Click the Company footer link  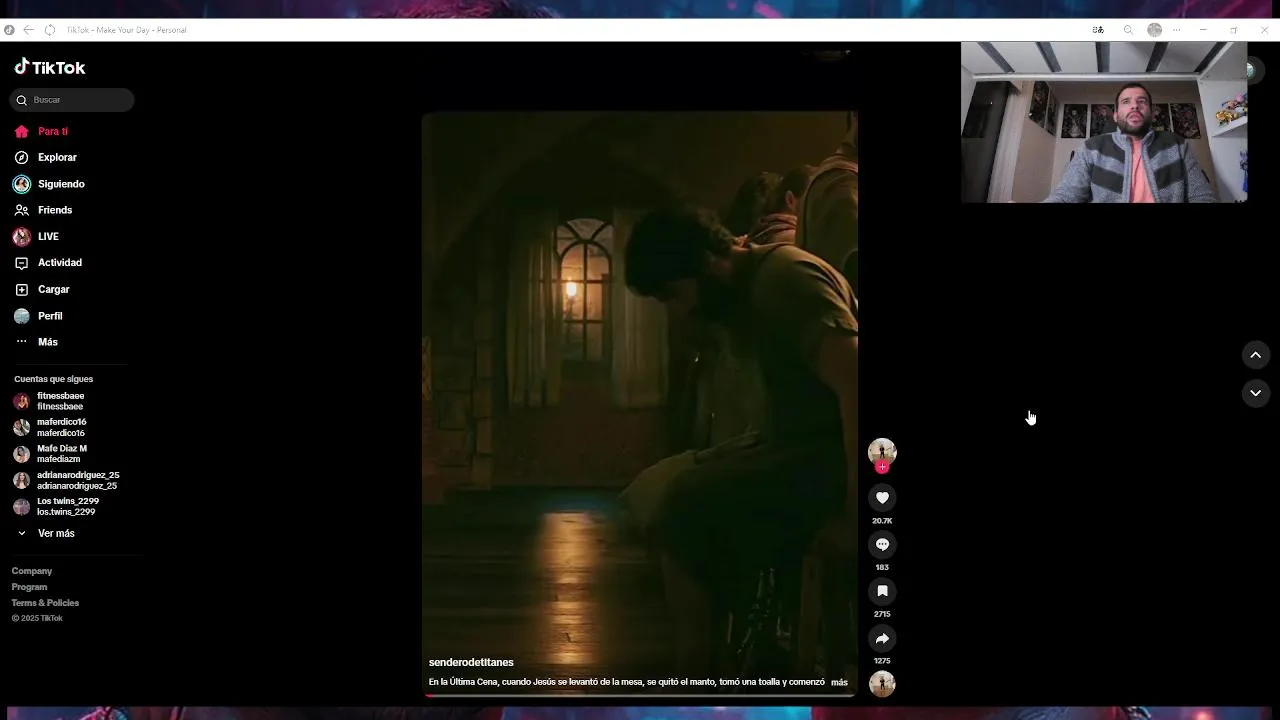coord(32,571)
